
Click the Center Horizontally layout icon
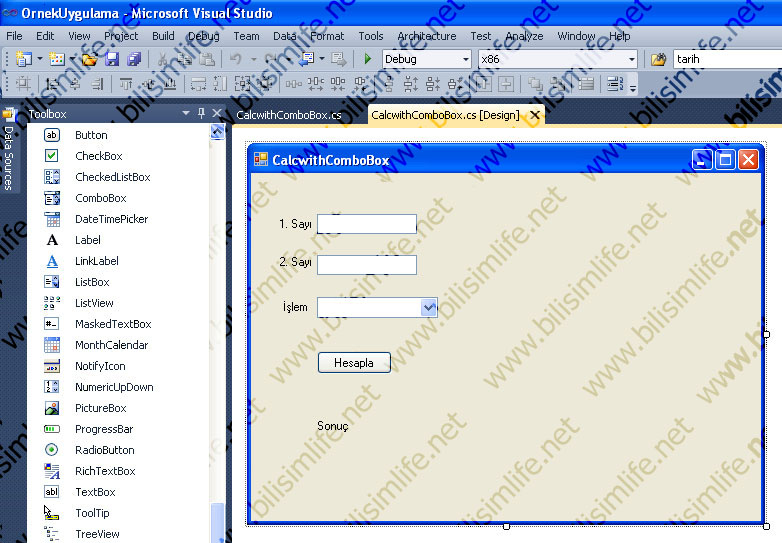[x=483, y=83]
